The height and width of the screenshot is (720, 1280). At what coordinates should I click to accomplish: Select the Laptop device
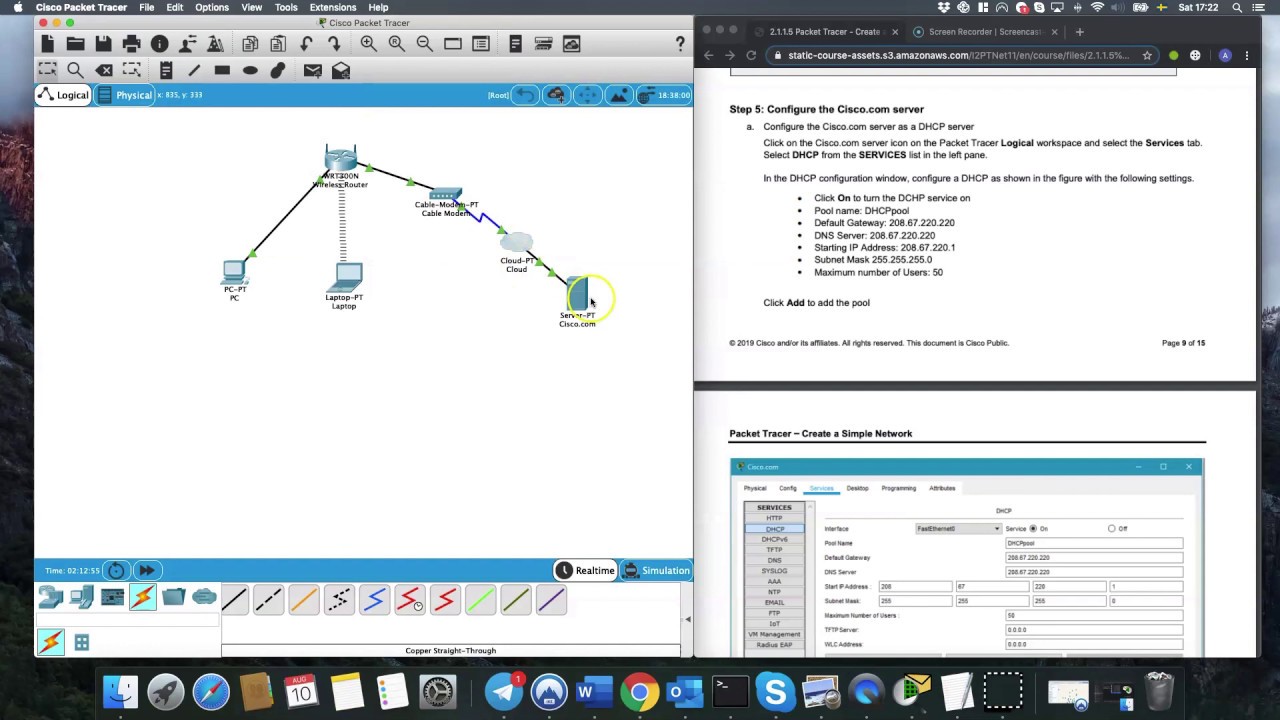click(346, 277)
